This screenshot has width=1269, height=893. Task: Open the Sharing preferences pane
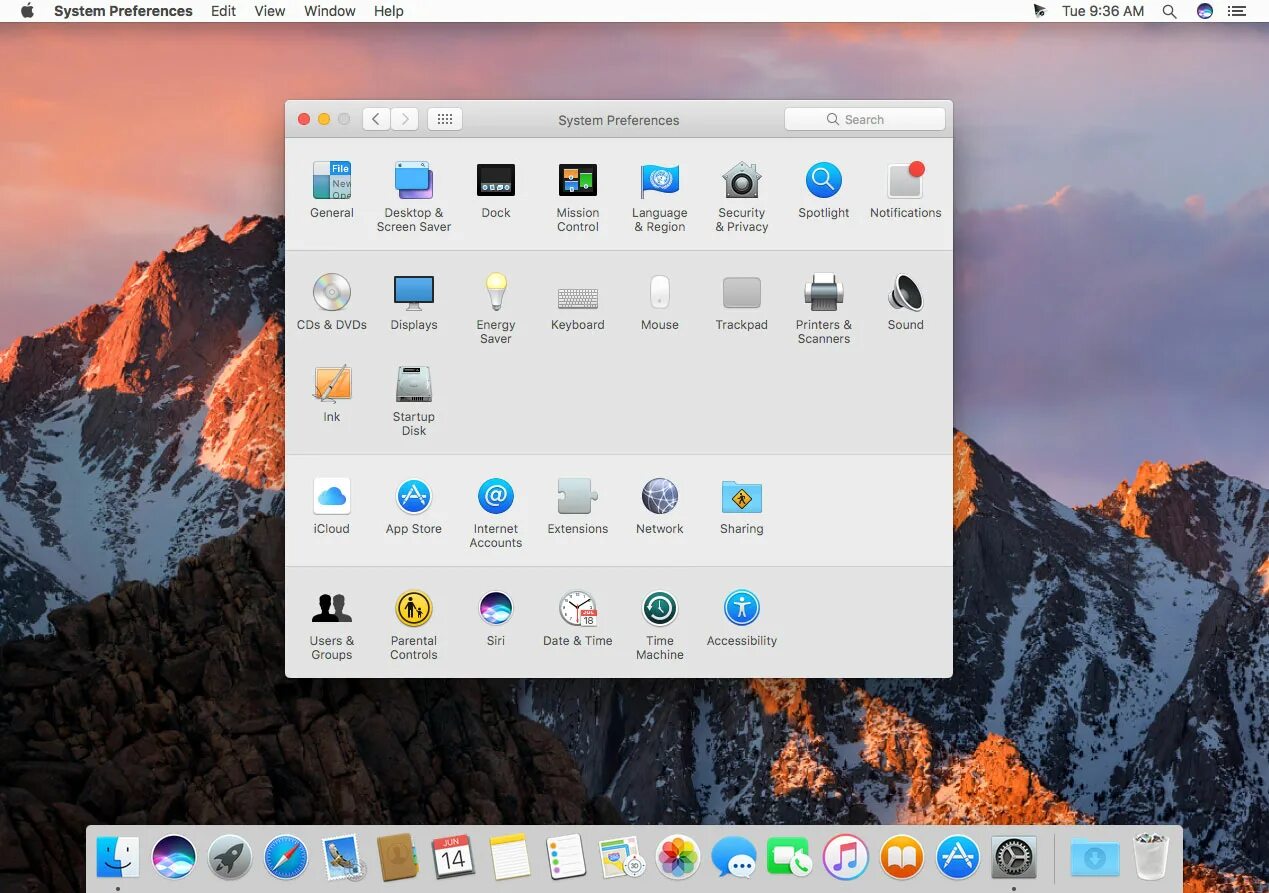pos(742,506)
